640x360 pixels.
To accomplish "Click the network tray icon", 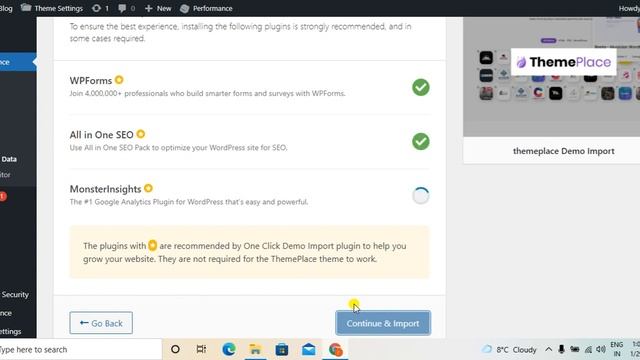I will coord(588,349).
